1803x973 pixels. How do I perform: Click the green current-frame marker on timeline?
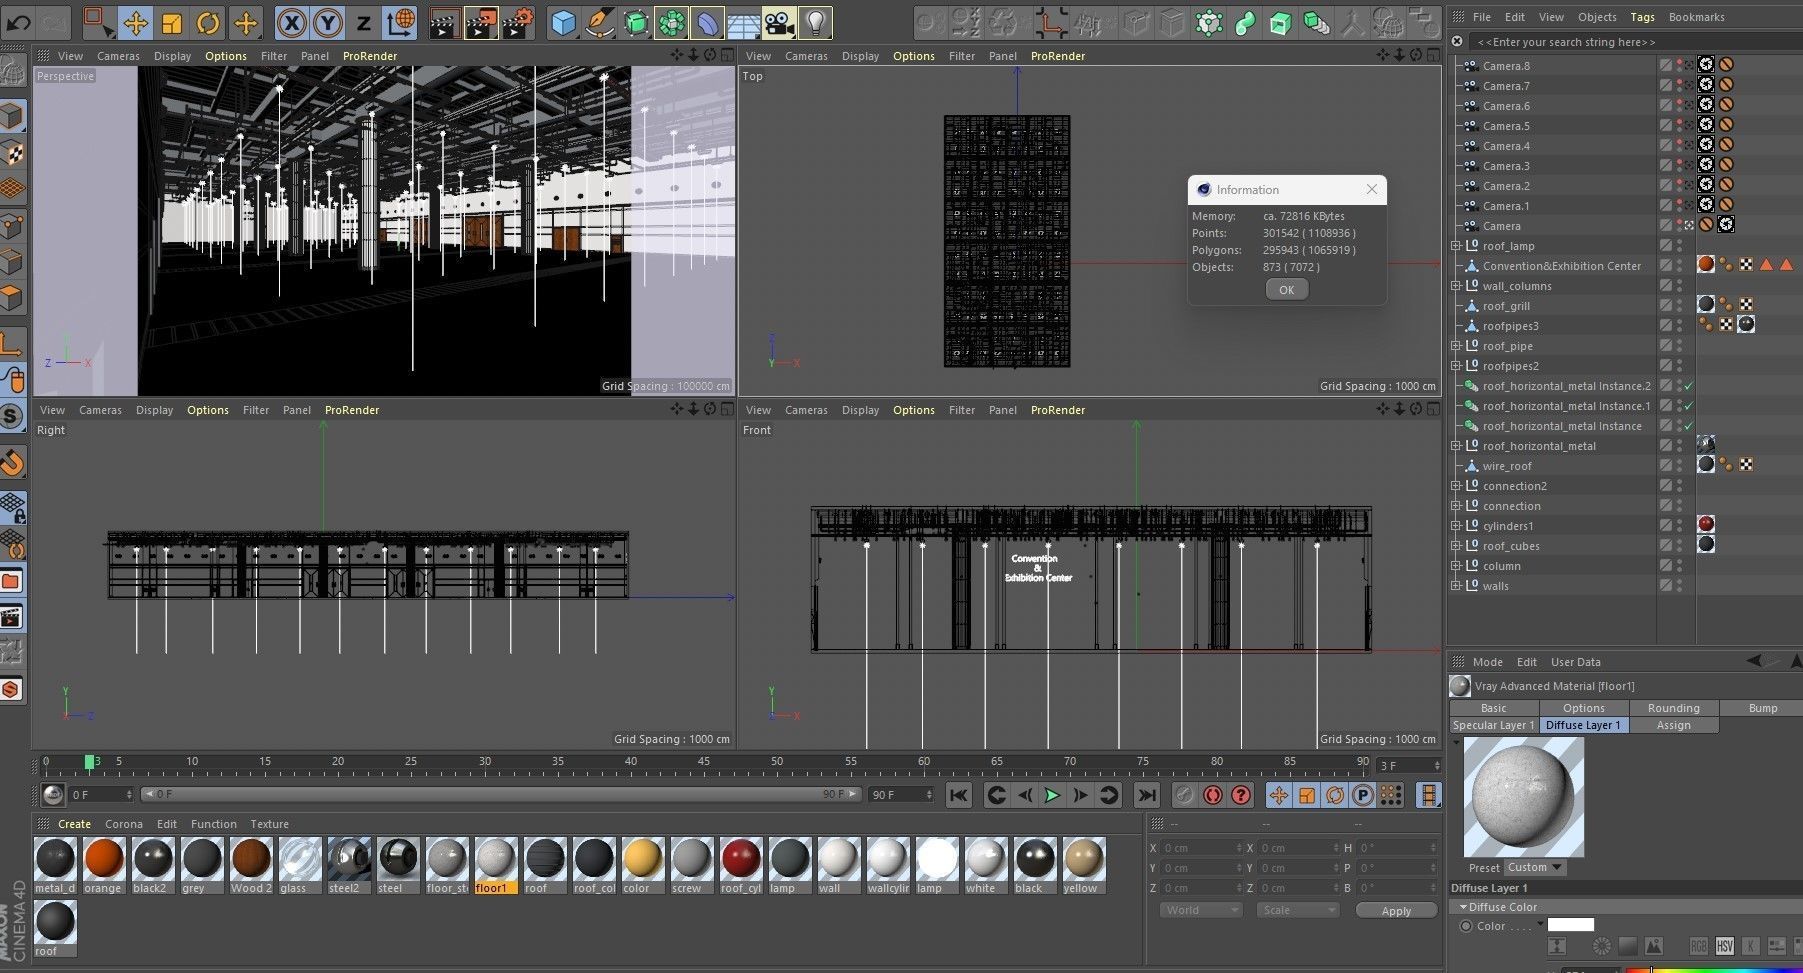[x=89, y=762]
